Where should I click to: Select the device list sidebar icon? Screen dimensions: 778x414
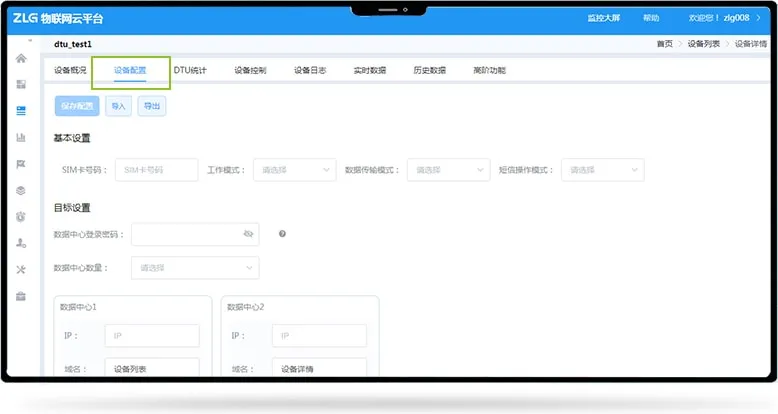pos(21,111)
